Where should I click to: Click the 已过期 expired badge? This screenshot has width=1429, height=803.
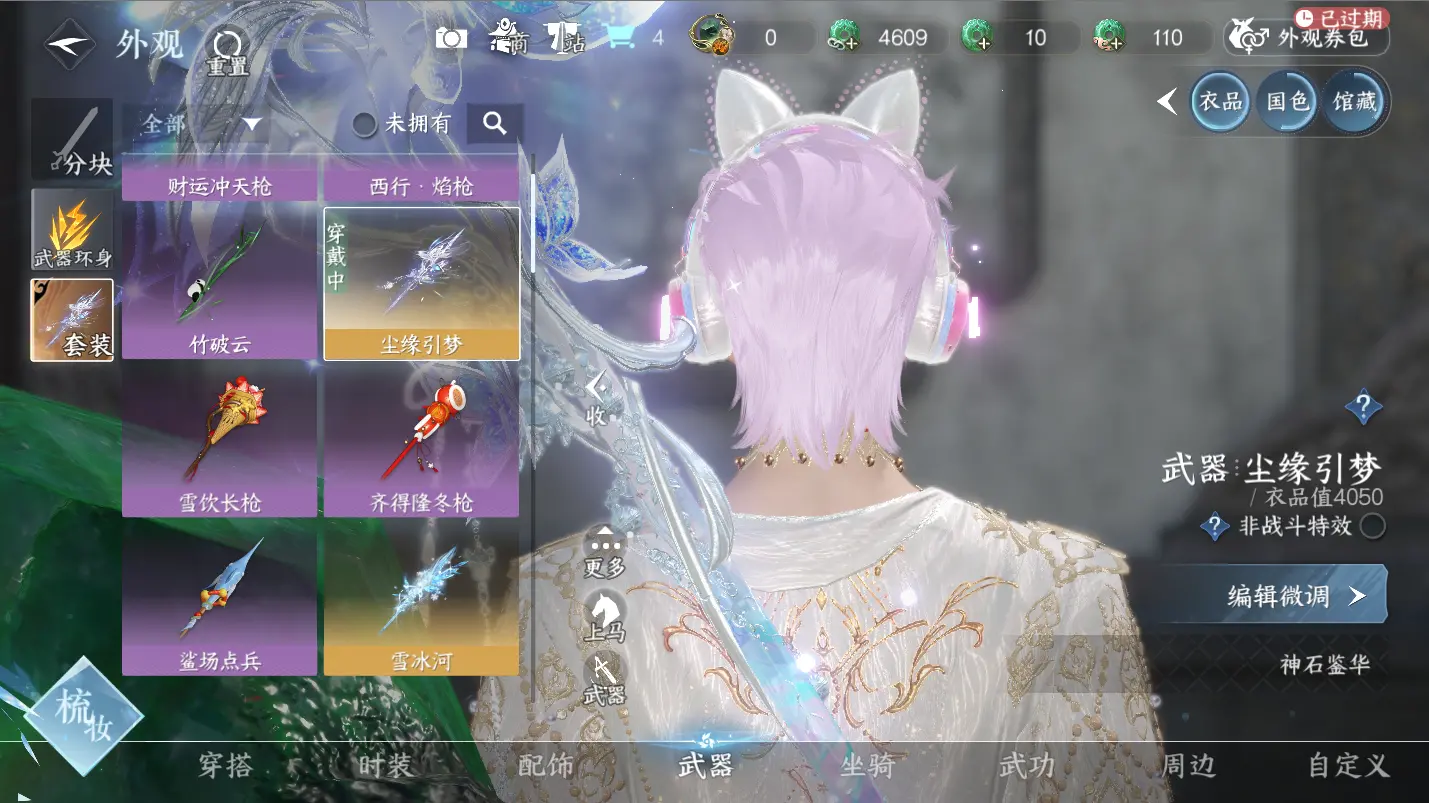pyautogui.click(x=1340, y=18)
